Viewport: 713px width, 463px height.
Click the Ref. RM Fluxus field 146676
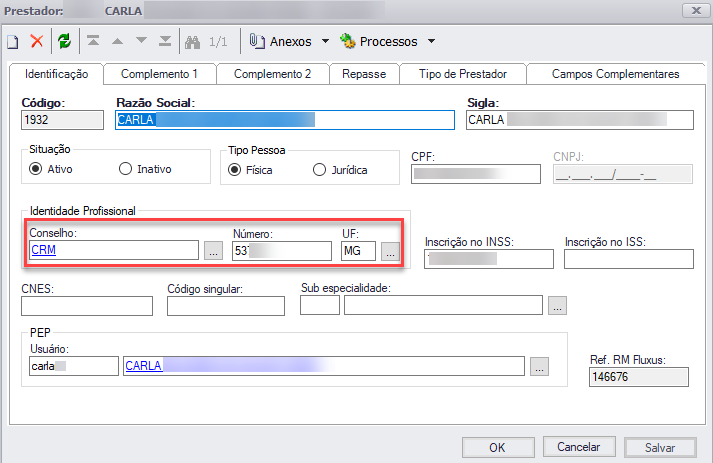(x=639, y=377)
